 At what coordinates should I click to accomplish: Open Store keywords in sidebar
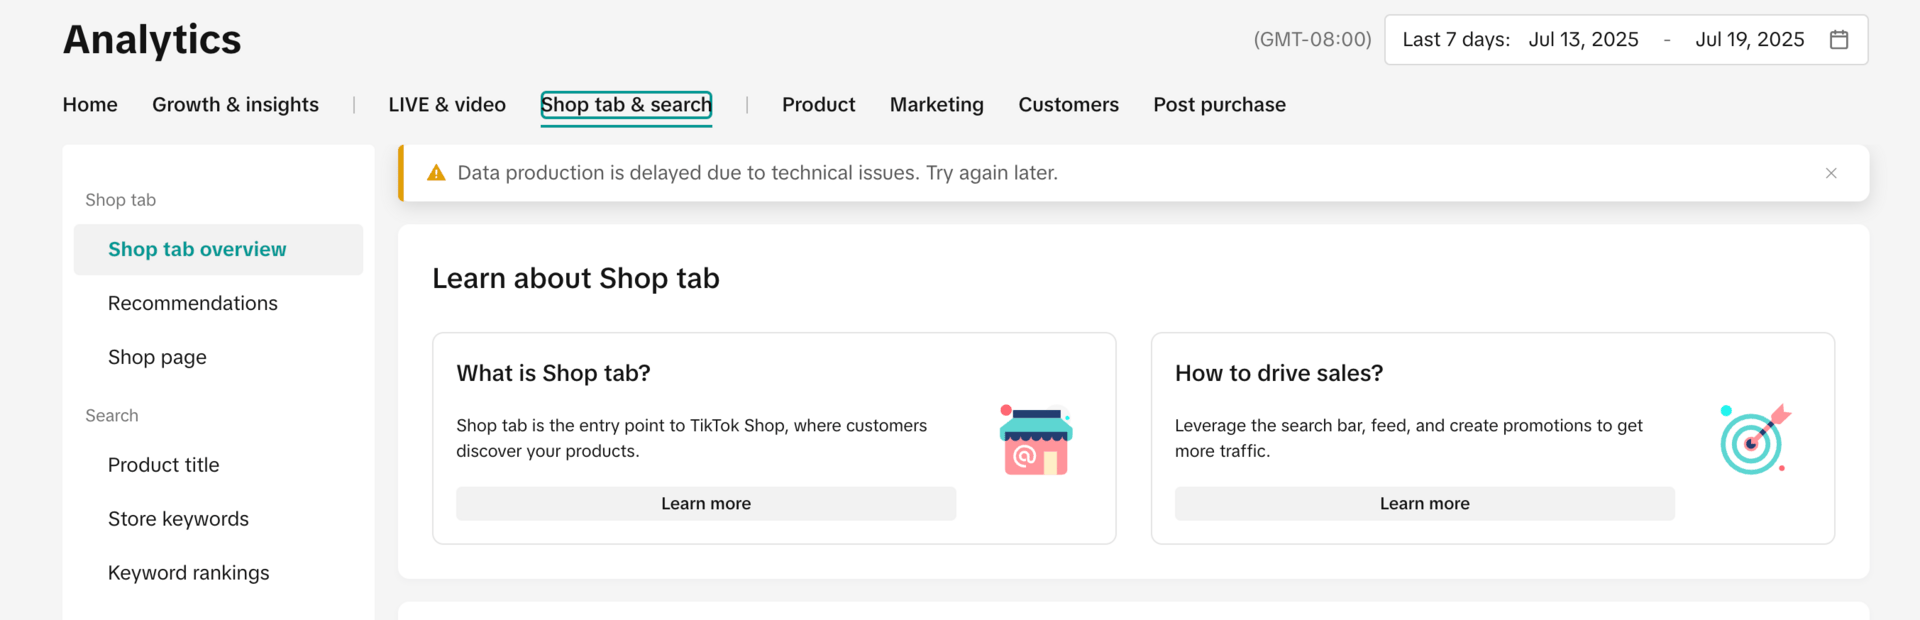click(x=178, y=520)
